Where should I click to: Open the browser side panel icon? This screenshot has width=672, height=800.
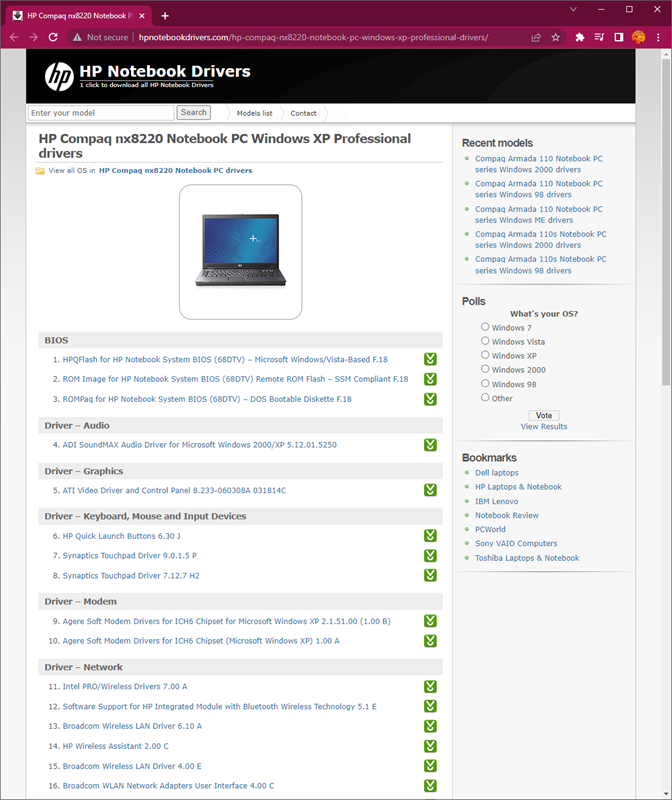tap(618, 37)
